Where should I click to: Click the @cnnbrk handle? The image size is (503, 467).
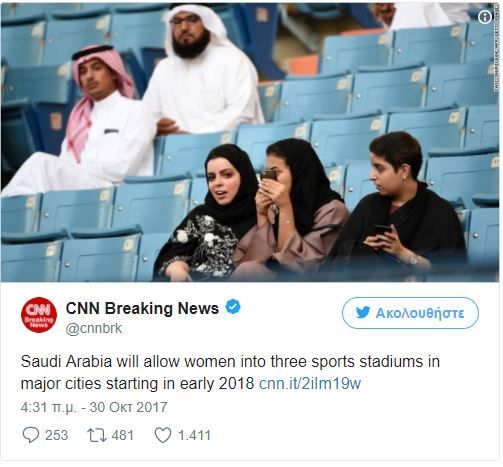pyautogui.click(x=94, y=329)
